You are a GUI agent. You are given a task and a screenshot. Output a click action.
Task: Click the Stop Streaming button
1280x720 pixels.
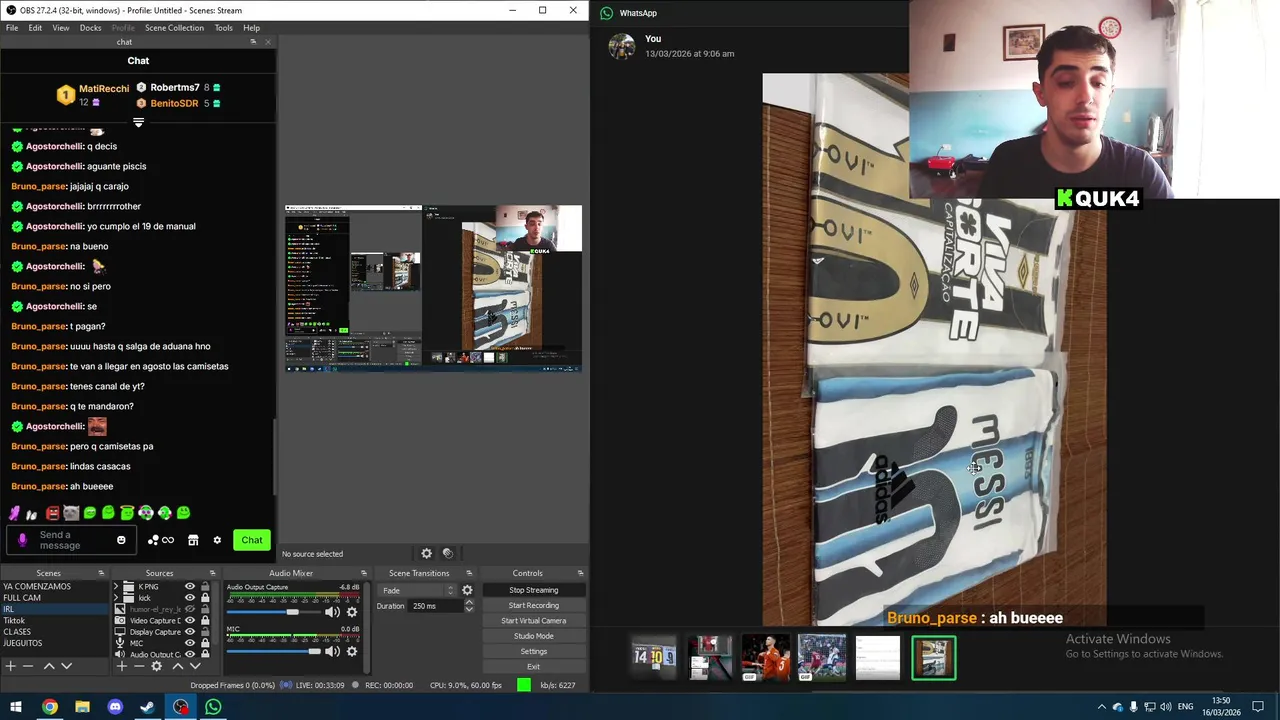point(533,590)
